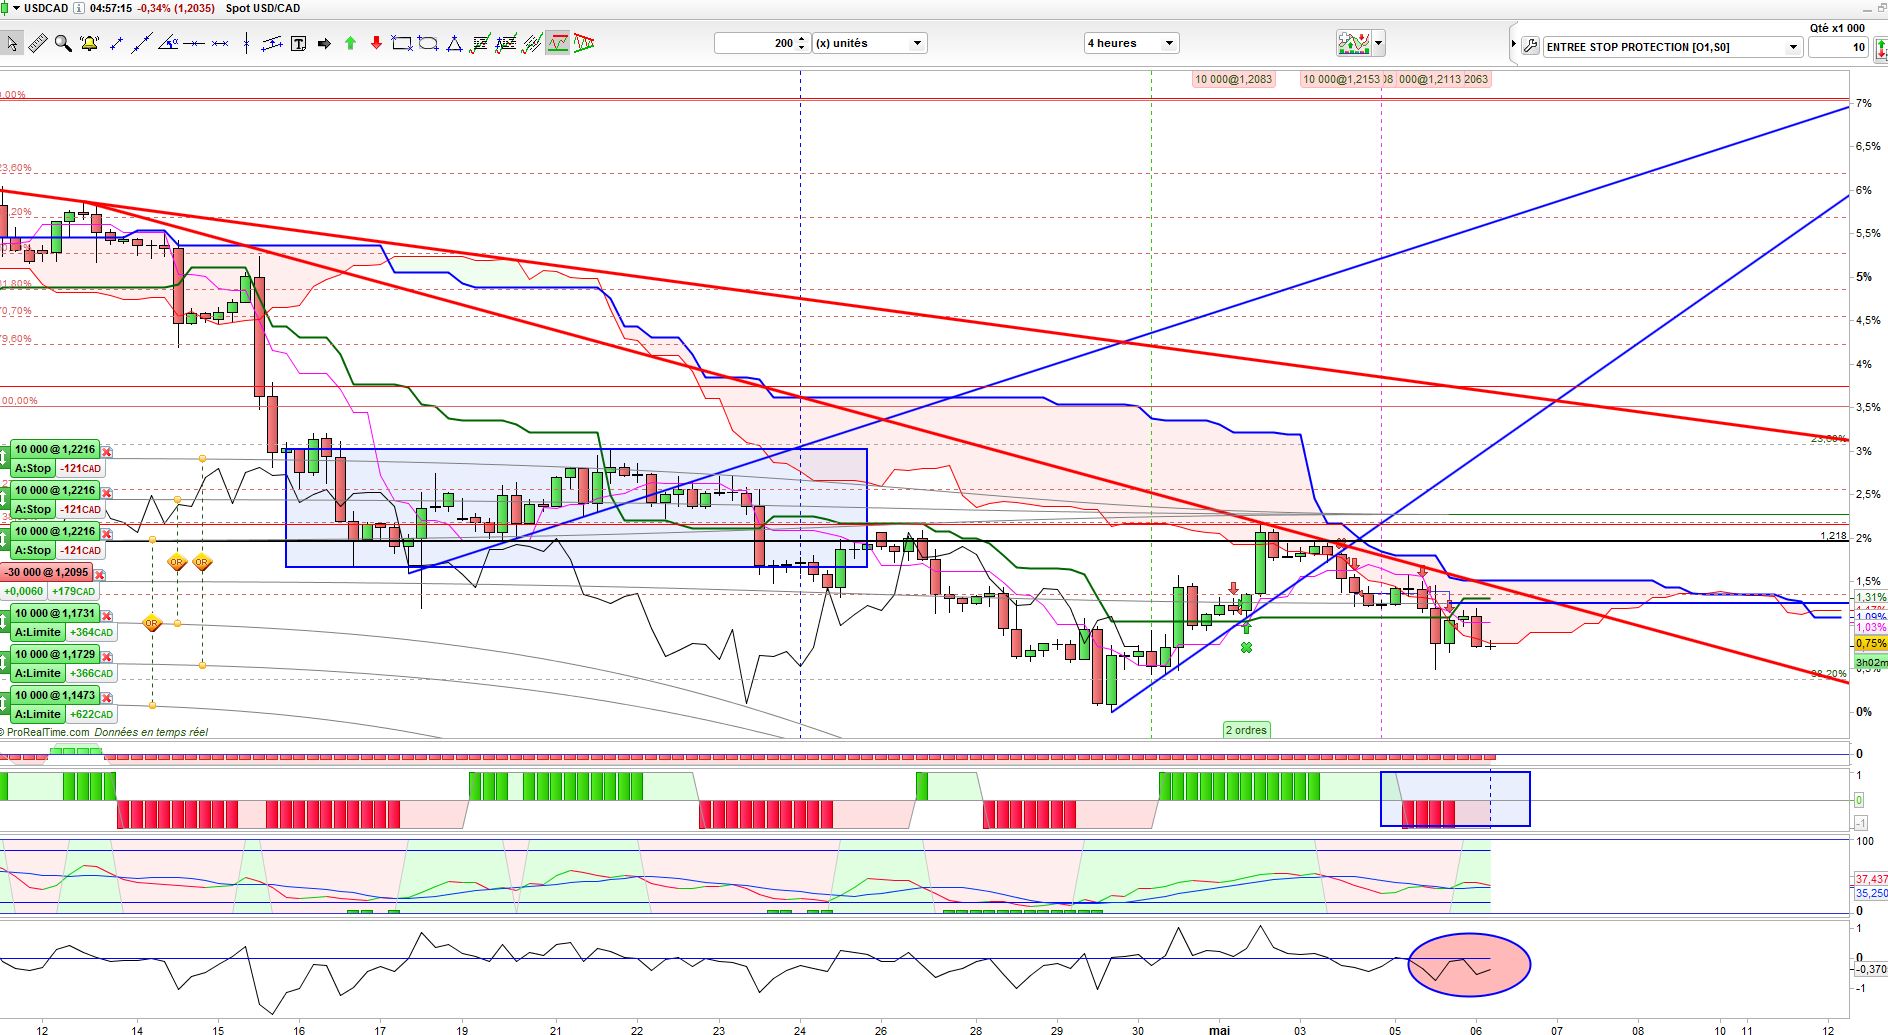Select the ruler measuring tool
The image size is (1888, 1035).
tap(37, 43)
